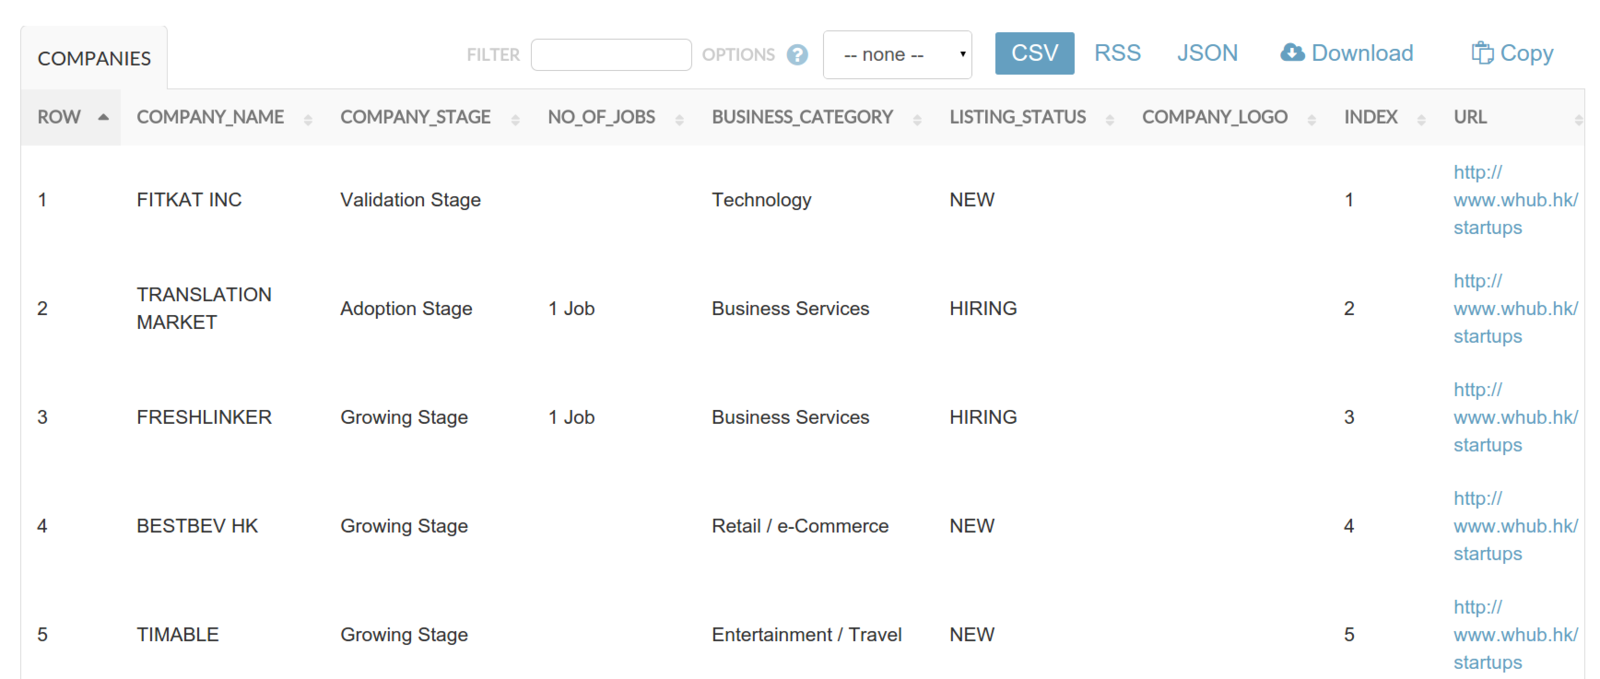The width and height of the screenshot is (1600, 679).
Task: Click the Copy clipboard icon
Action: click(x=1482, y=52)
